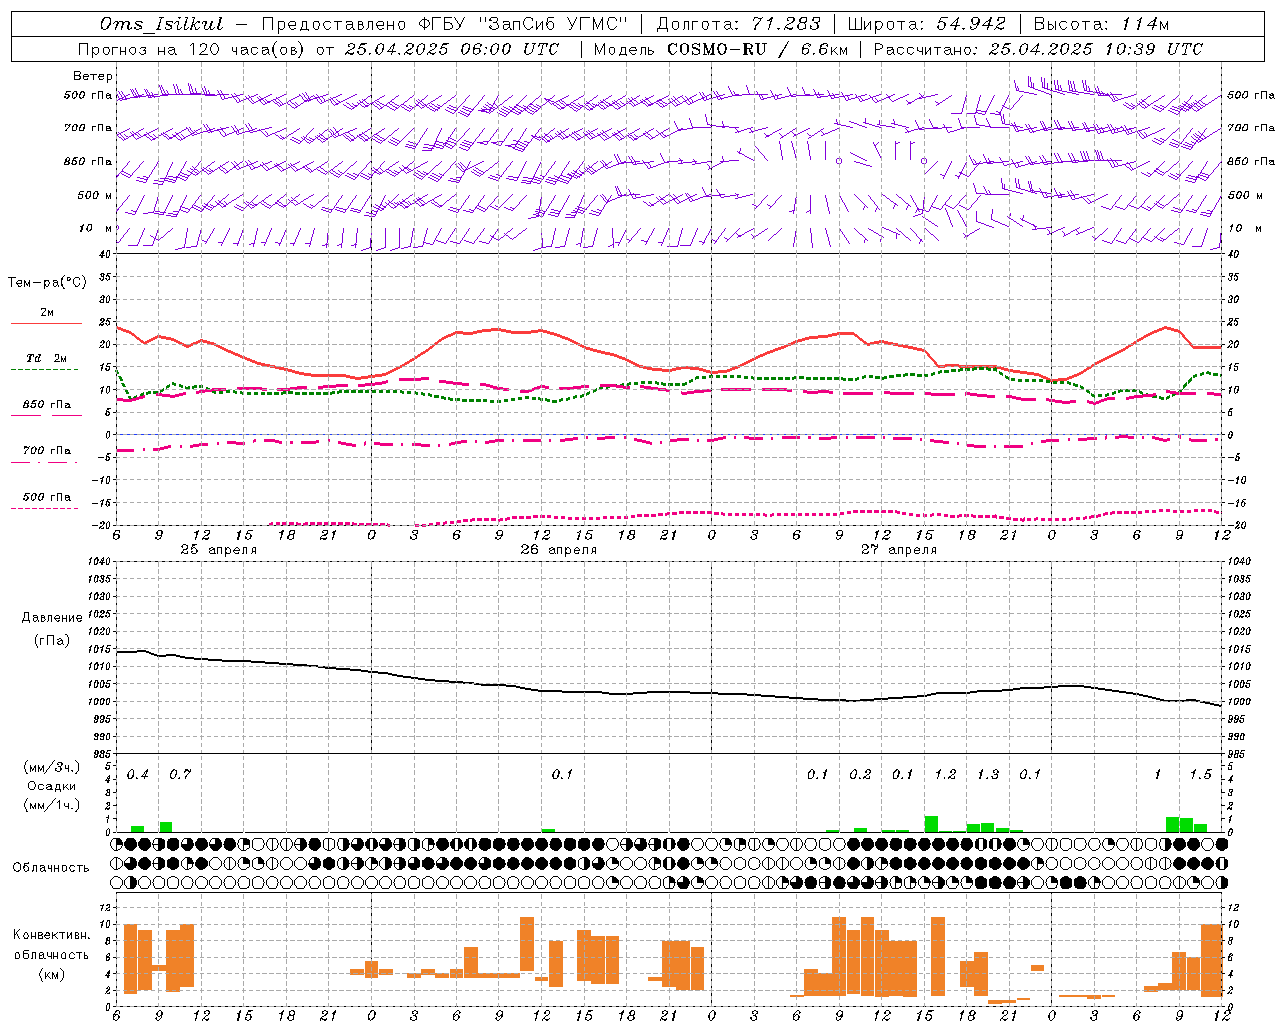Image resolution: width=1280 pixels, height=1024 pixels.
Task: Click the "(гПа)" unit under Давление
Action: pos(52,641)
